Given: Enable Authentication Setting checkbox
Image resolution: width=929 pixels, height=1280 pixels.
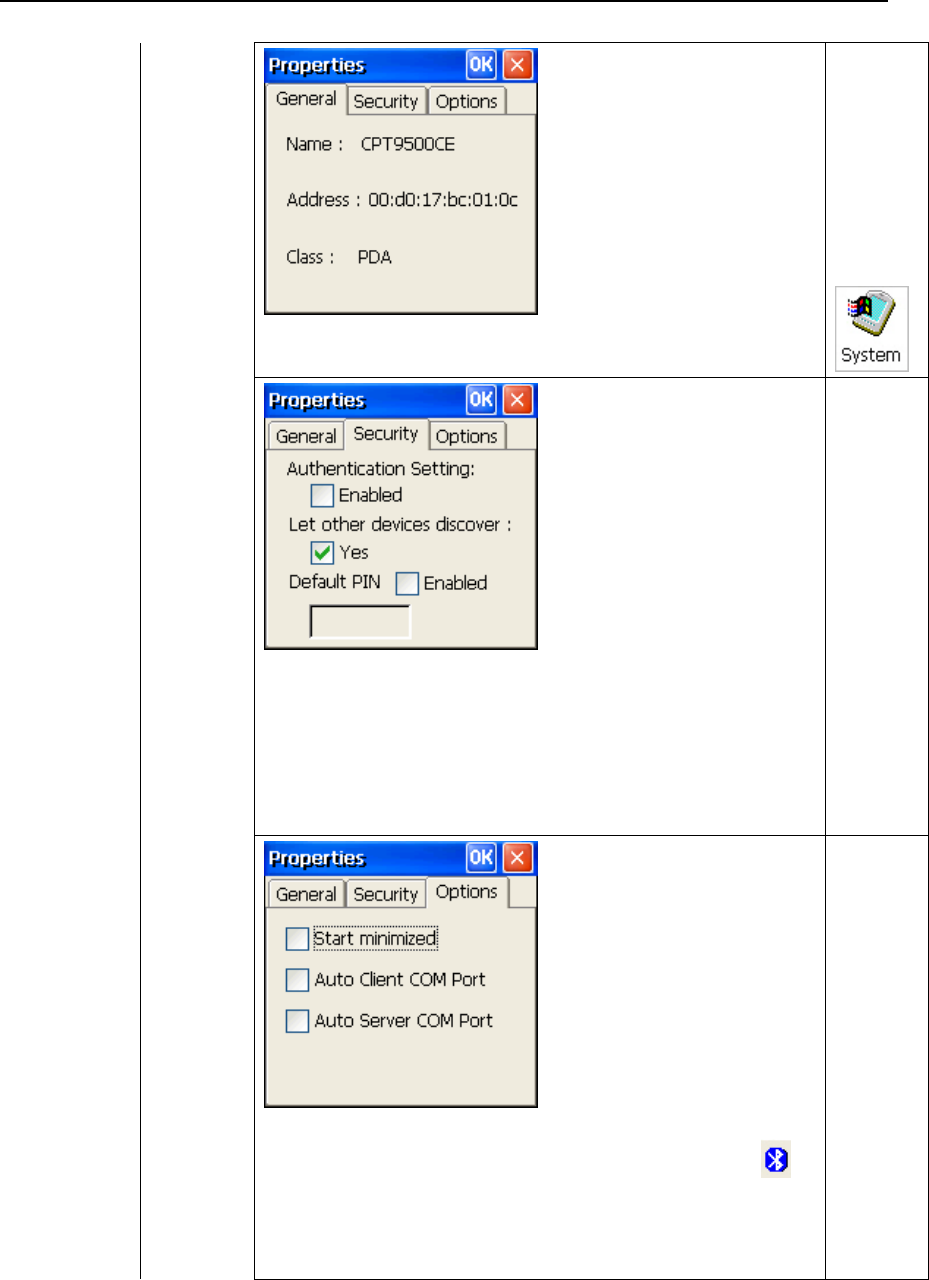Looking at the screenshot, I should pos(323,494).
